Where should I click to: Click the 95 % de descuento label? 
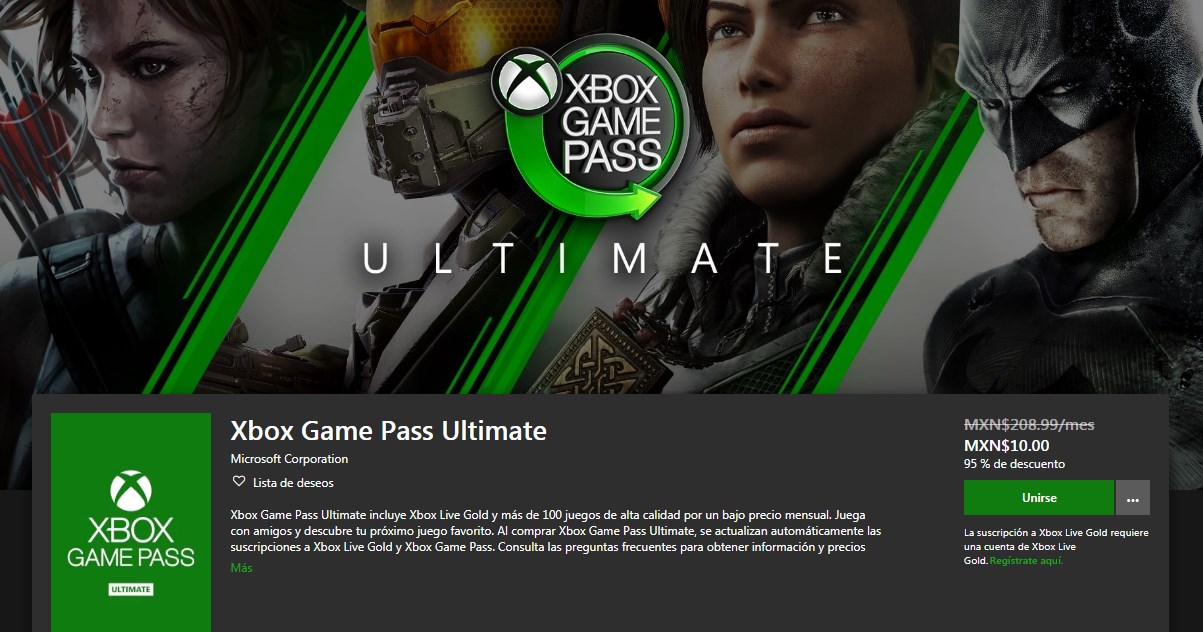click(x=1014, y=464)
